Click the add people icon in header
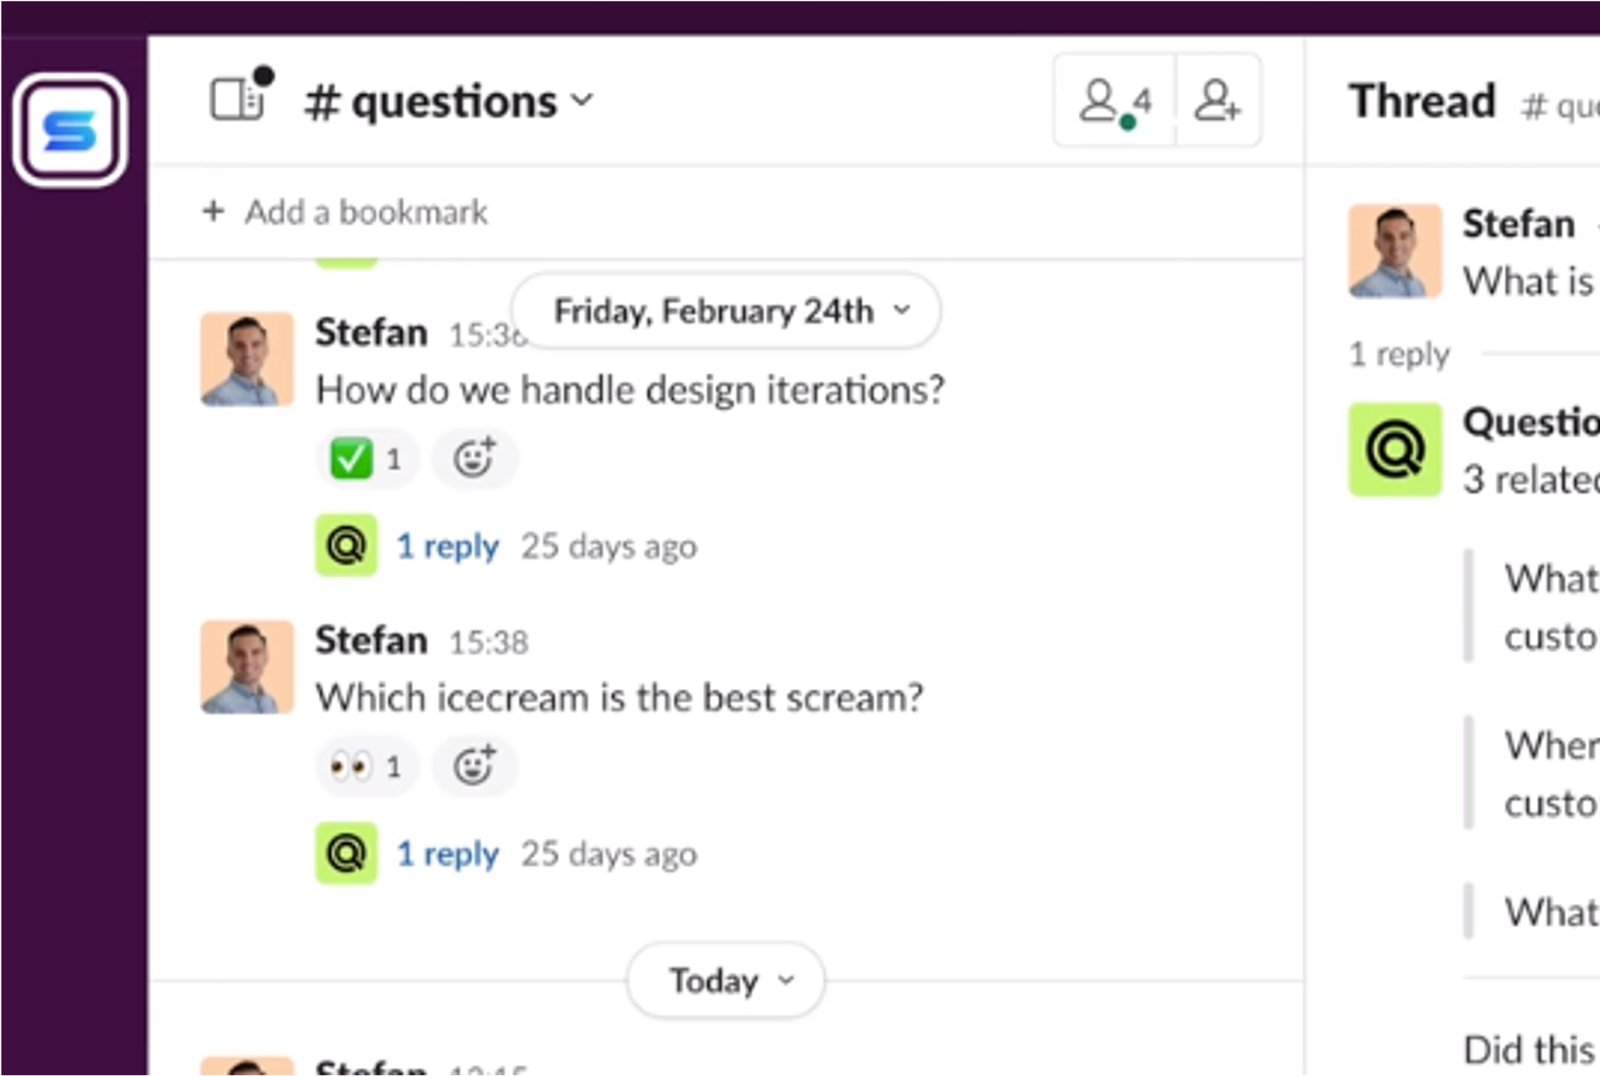The width and height of the screenshot is (1600, 1076). coord(1218,101)
